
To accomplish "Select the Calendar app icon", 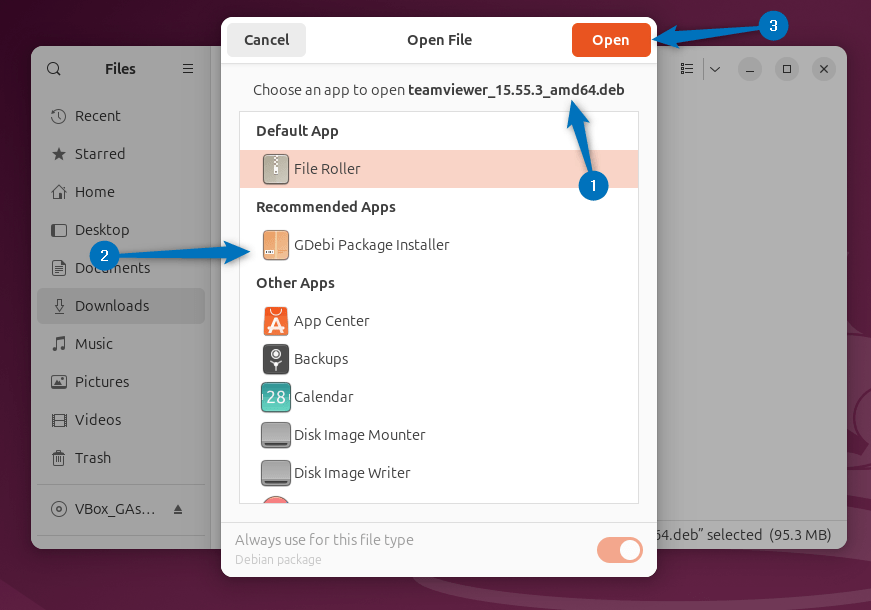I will pyautogui.click(x=275, y=397).
